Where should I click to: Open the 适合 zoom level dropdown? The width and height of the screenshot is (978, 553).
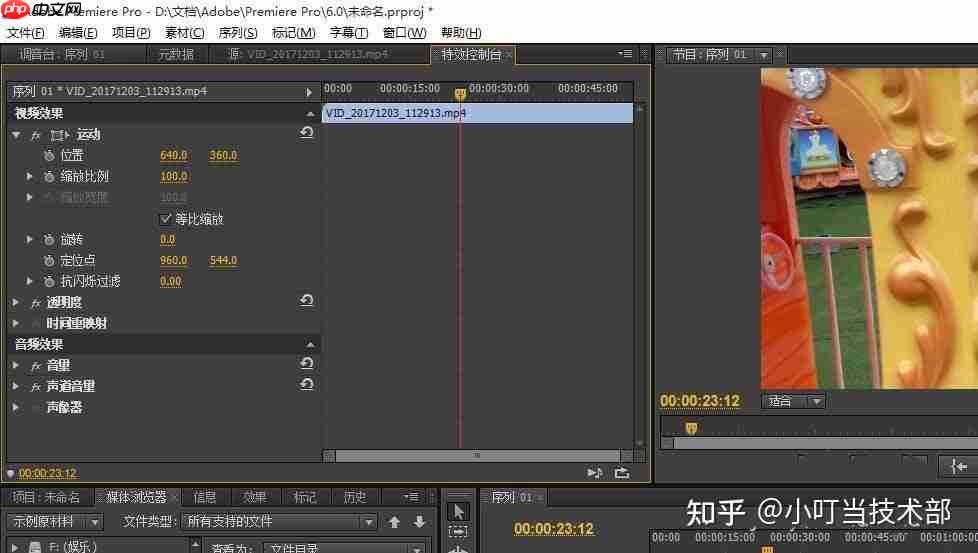tap(793, 401)
